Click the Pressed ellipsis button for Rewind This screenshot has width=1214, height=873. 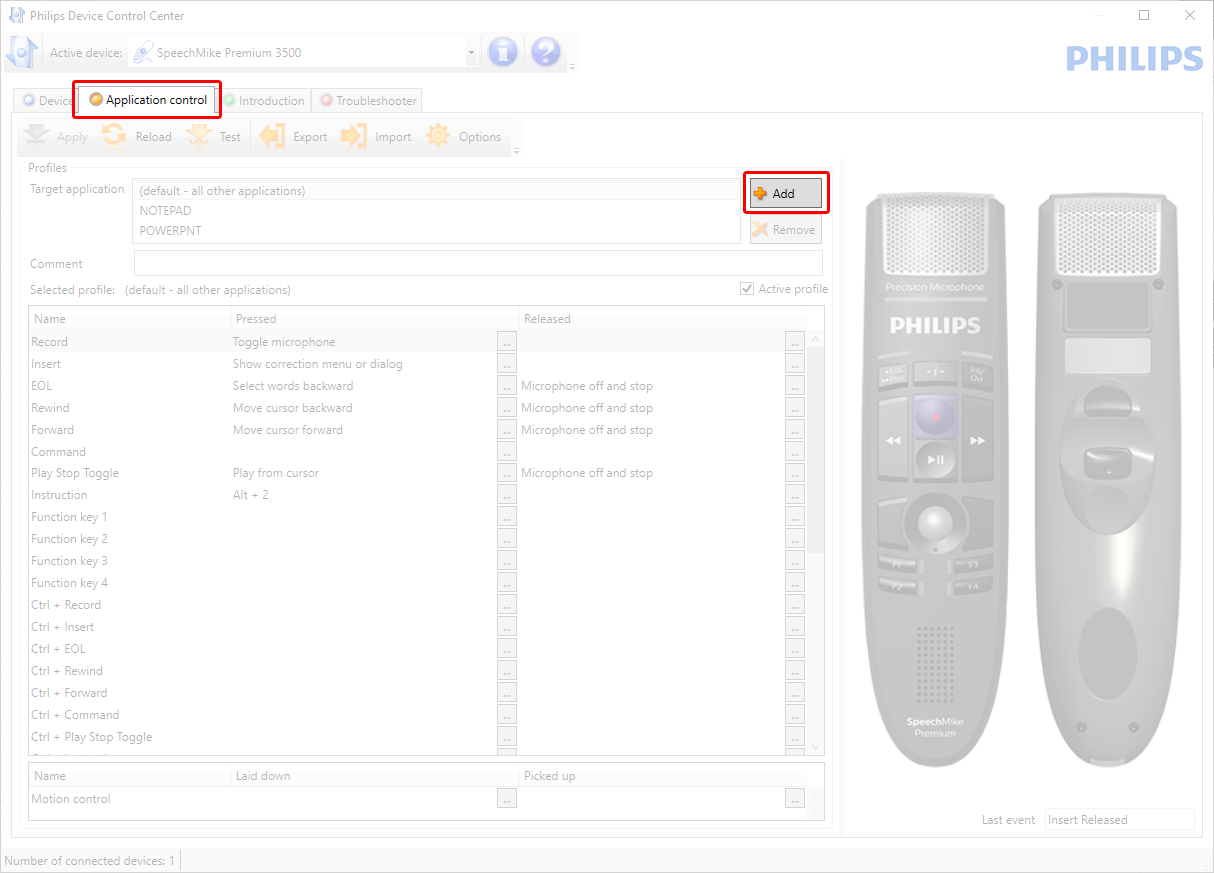(507, 408)
